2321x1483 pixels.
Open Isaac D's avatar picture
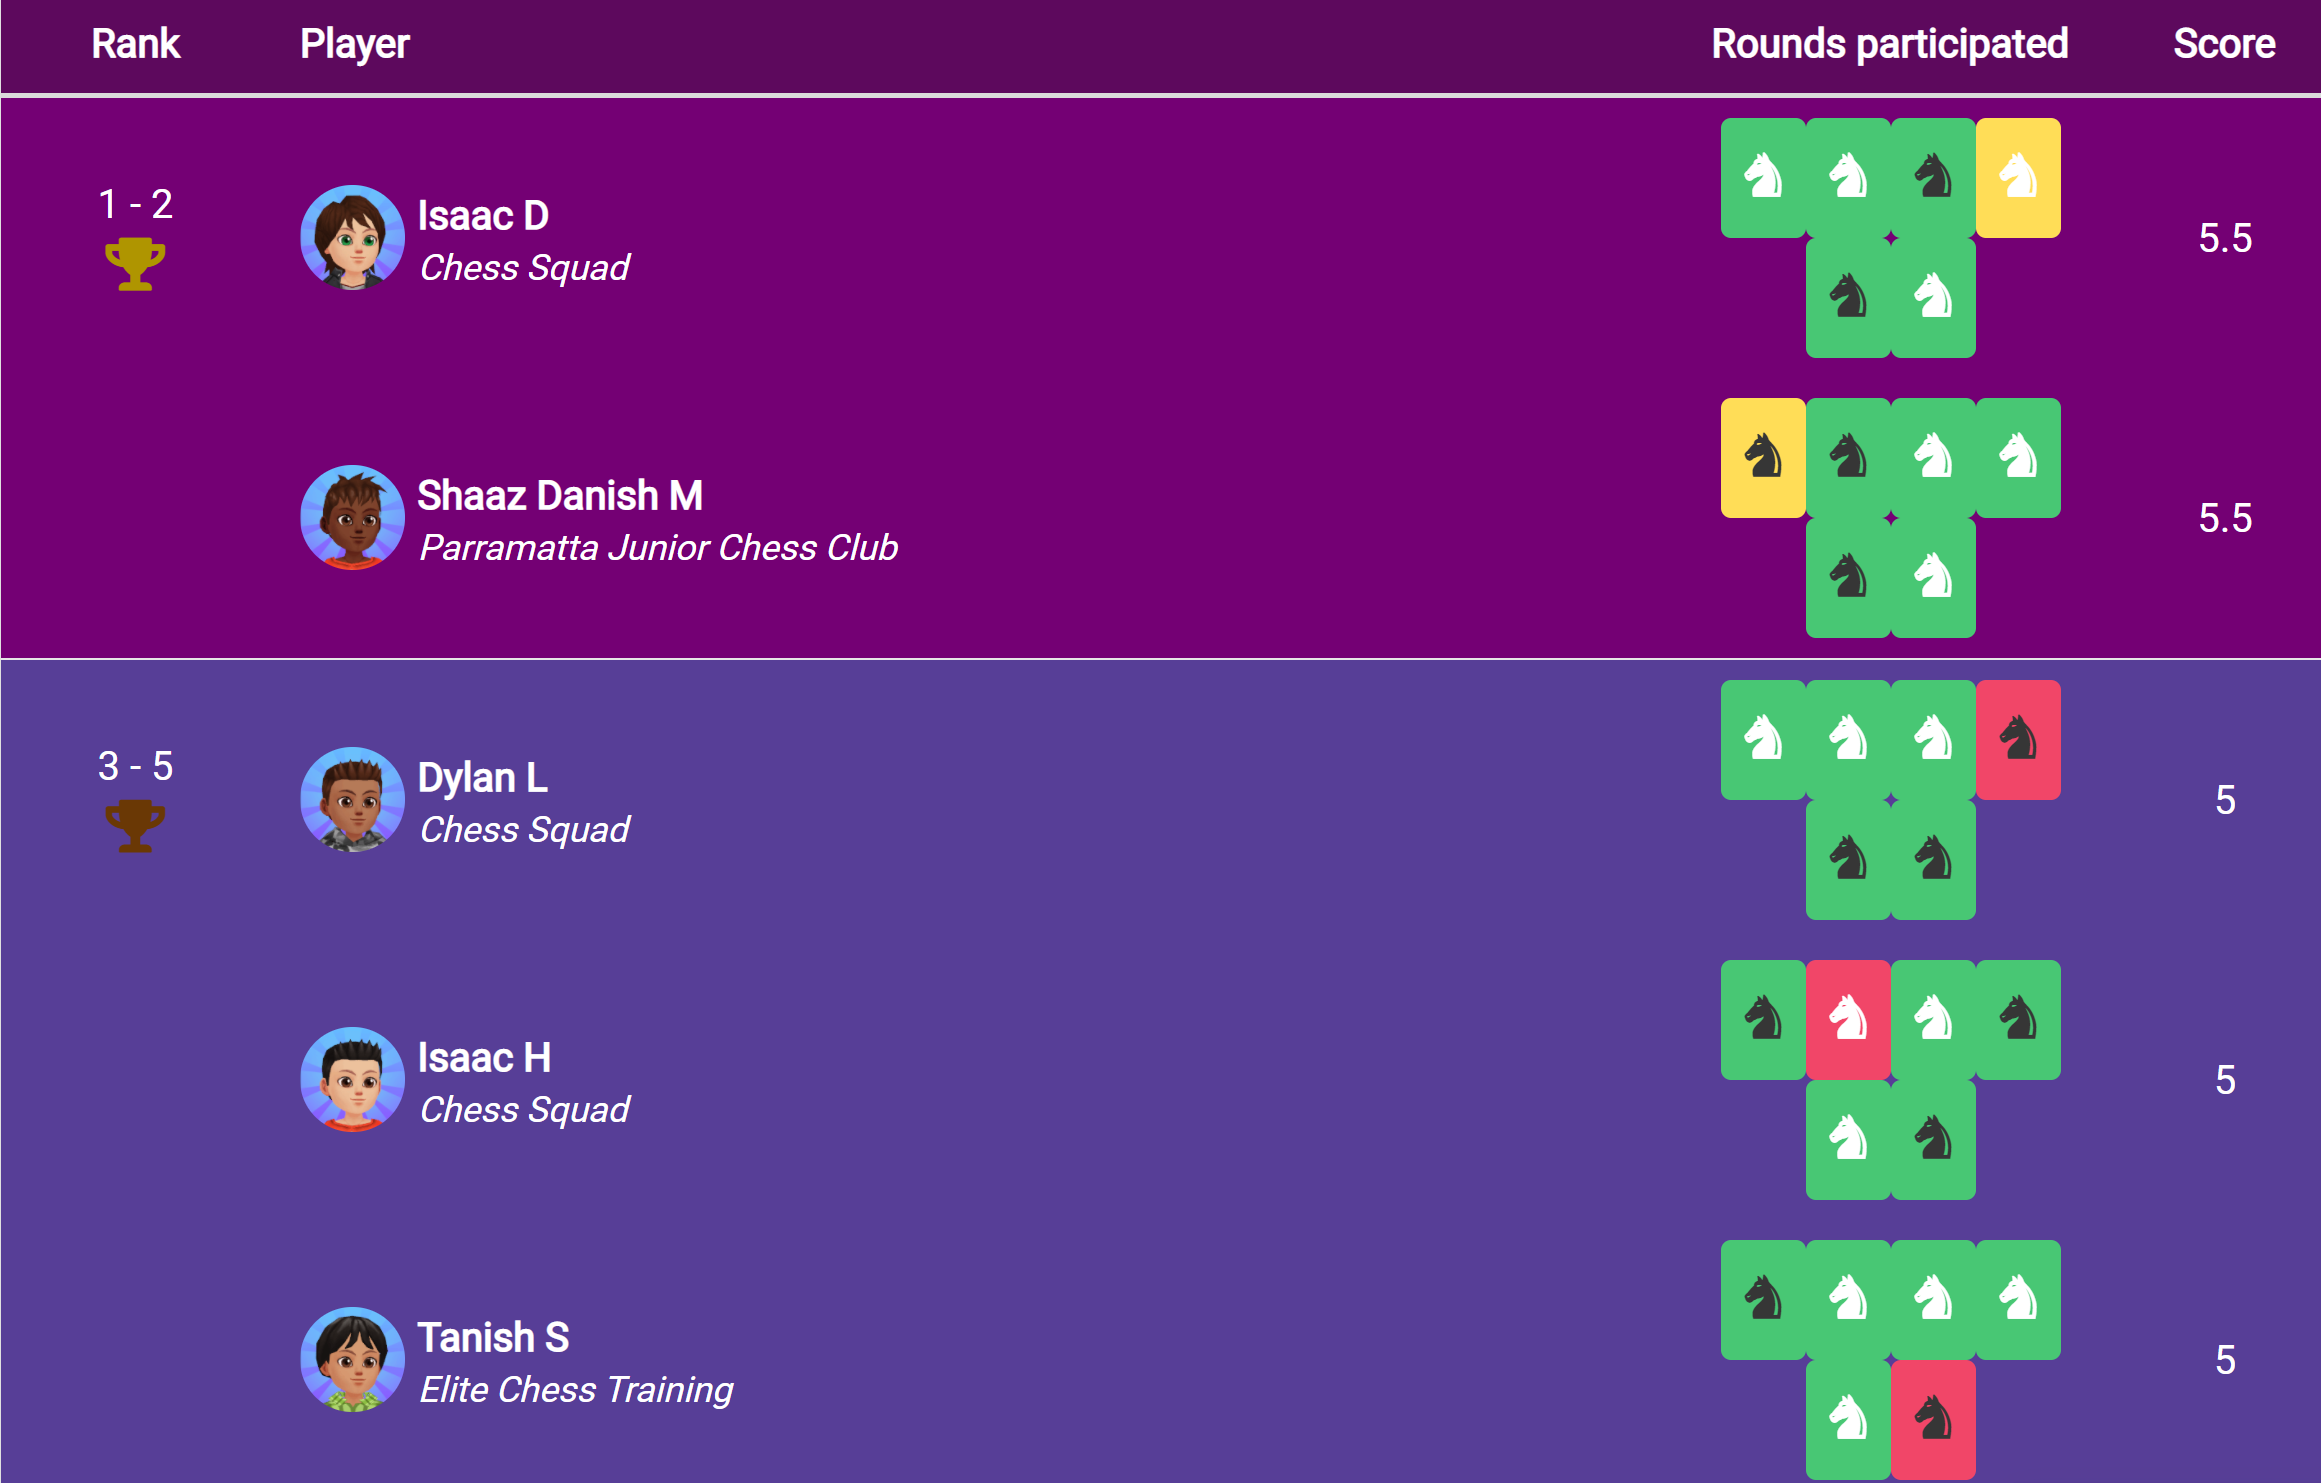(x=352, y=238)
